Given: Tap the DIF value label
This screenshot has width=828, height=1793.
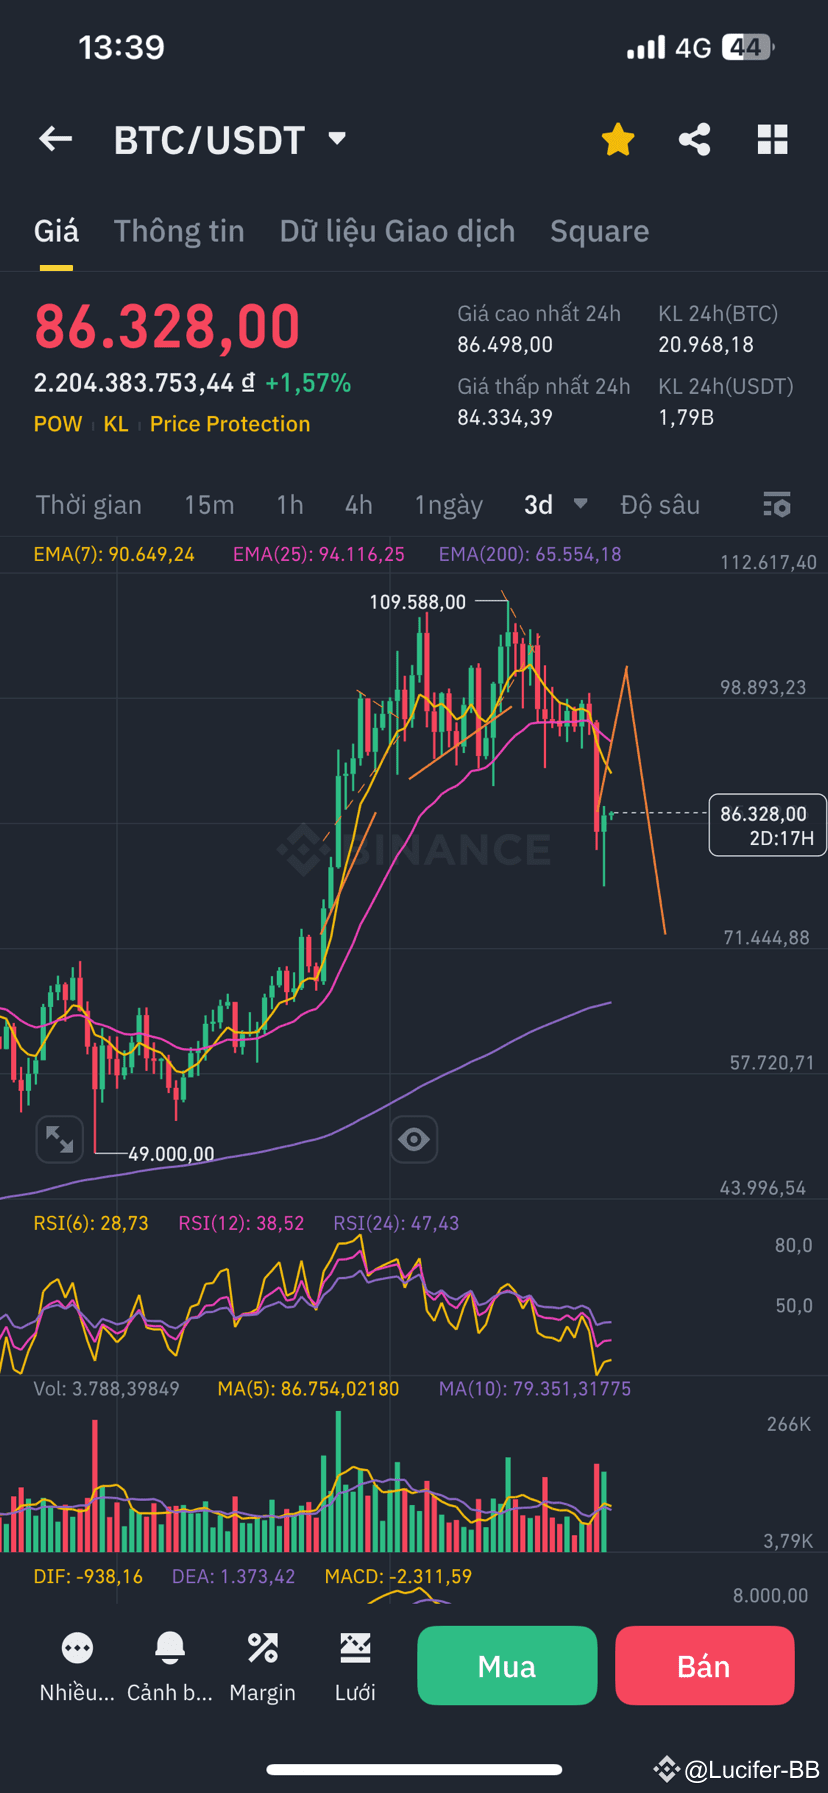Looking at the screenshot, I should [88, 1577].
